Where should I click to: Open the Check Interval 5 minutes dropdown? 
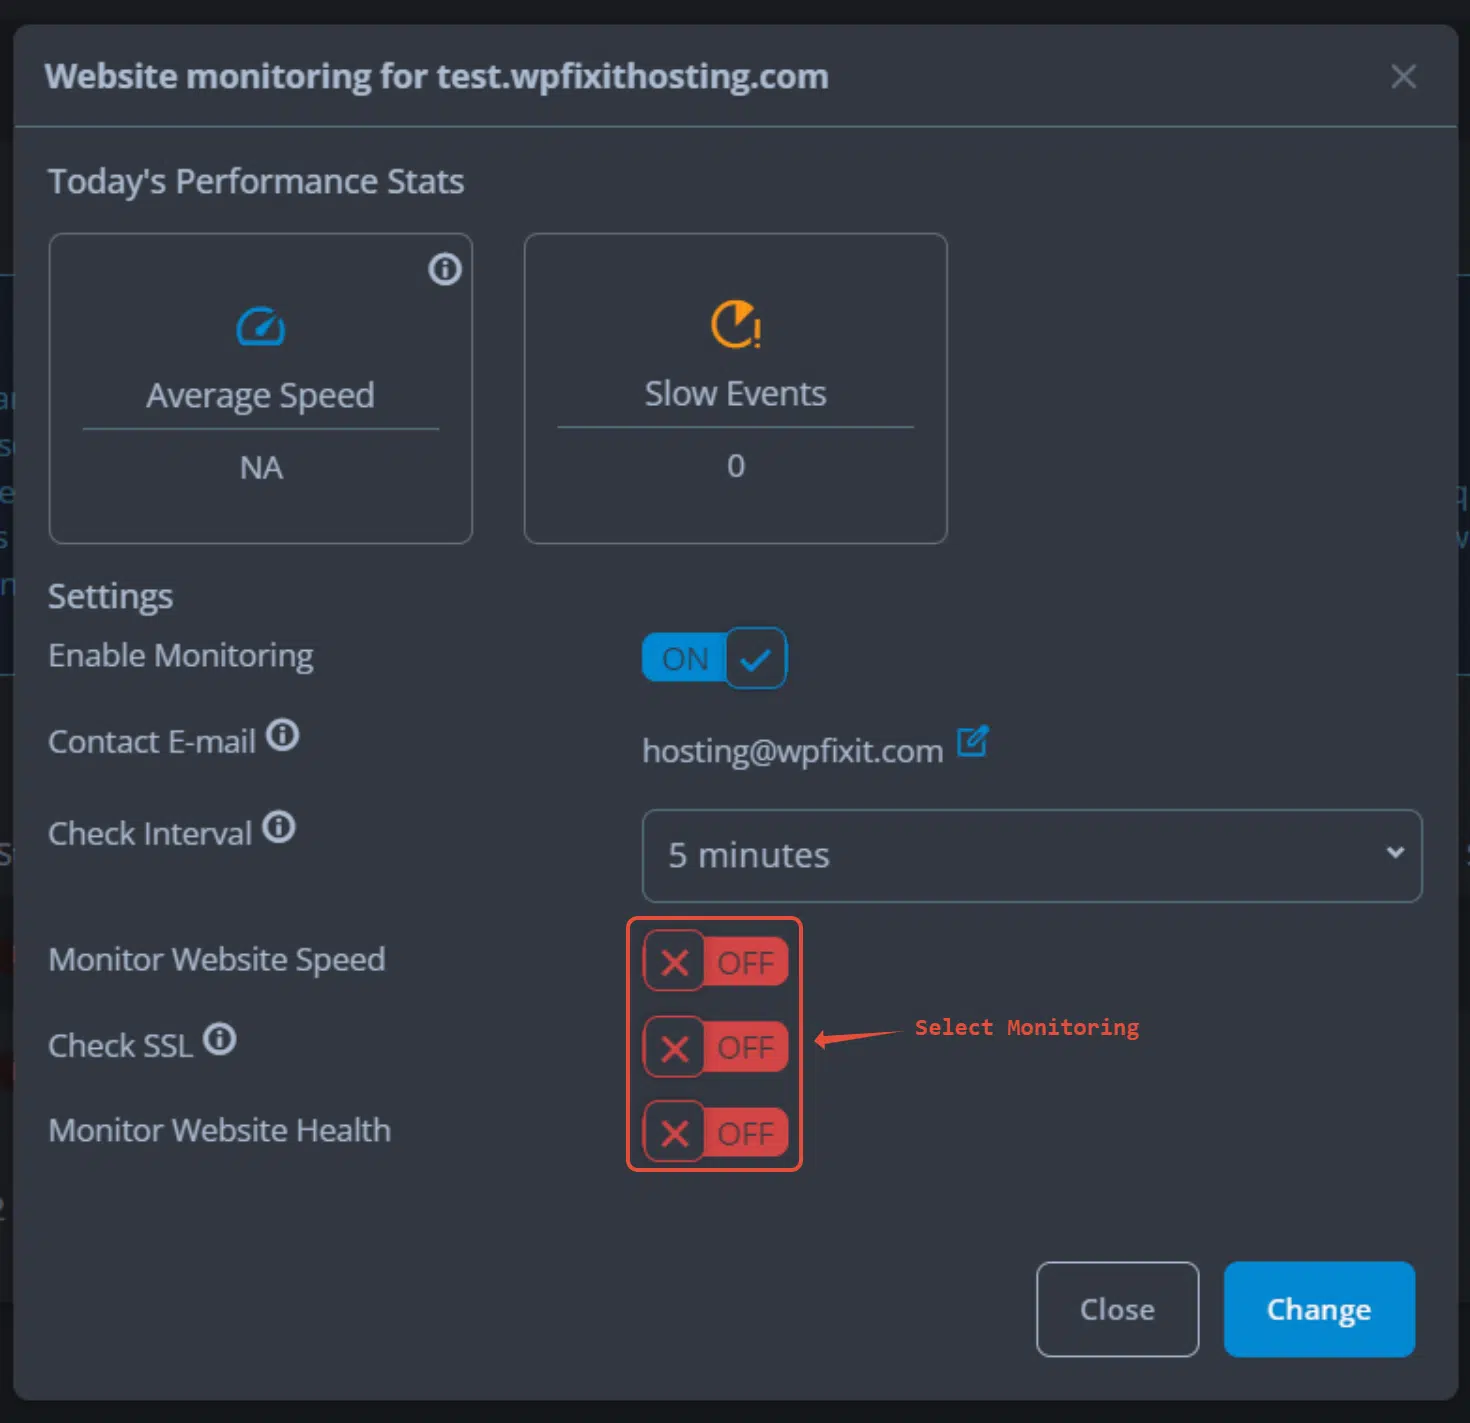click(x=1032, y=856)
